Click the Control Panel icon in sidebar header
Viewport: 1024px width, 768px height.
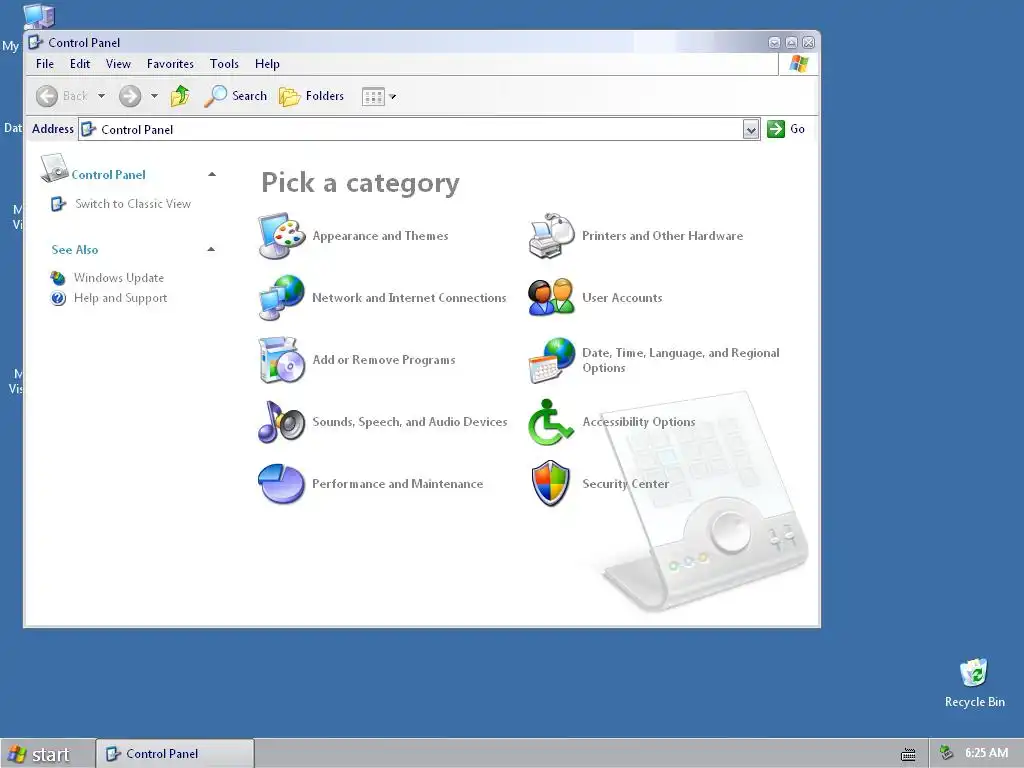[54, 168]
